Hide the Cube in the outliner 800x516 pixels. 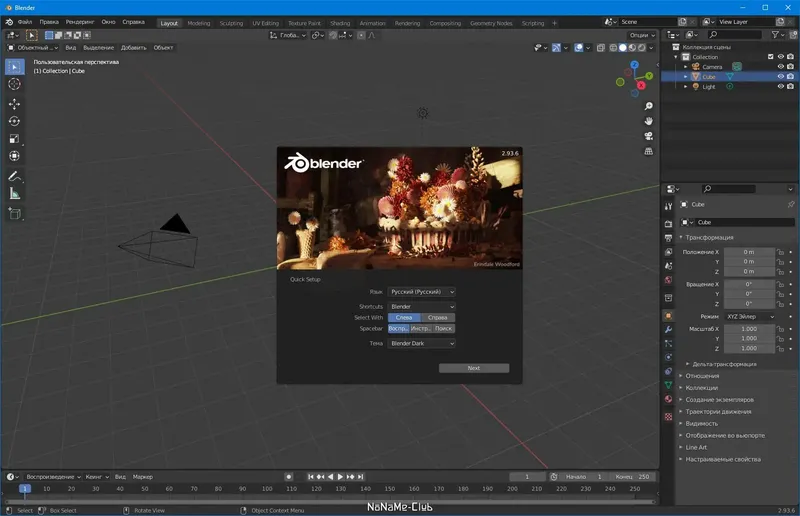tap(781, 76)
